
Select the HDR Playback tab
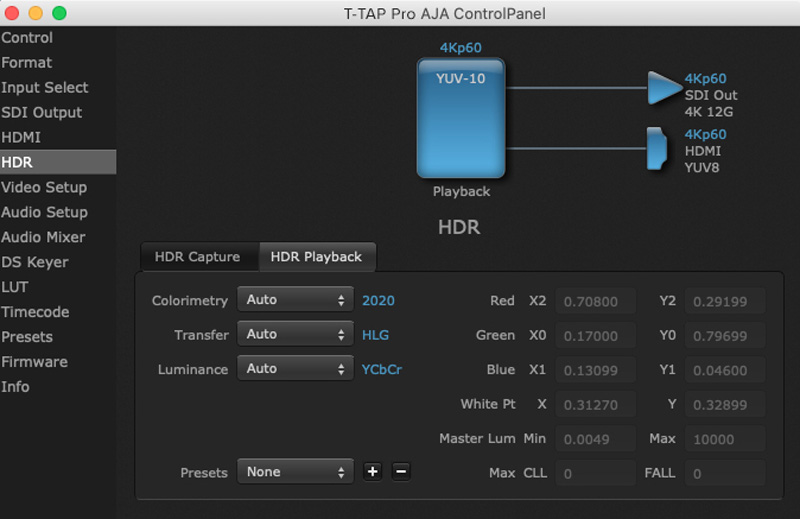(317, 257)
